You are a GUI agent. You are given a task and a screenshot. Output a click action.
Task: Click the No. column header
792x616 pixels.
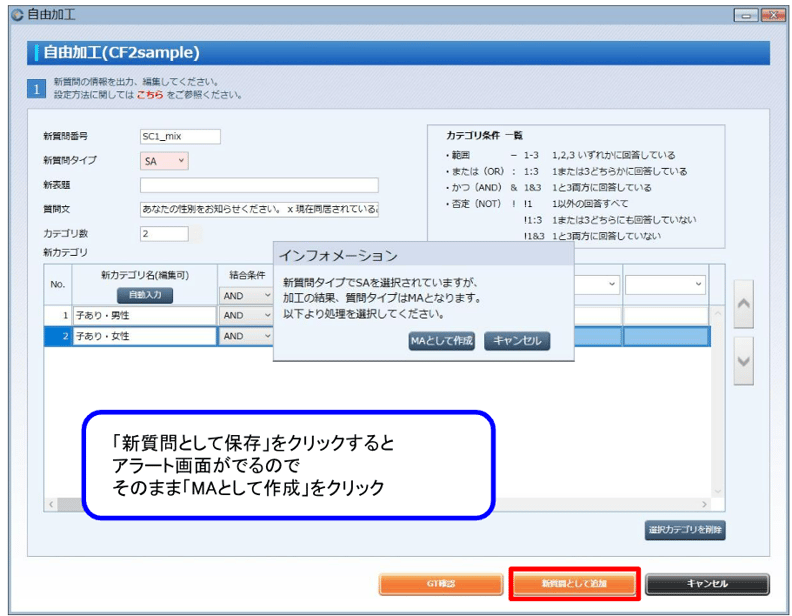[x=58, y=285]
